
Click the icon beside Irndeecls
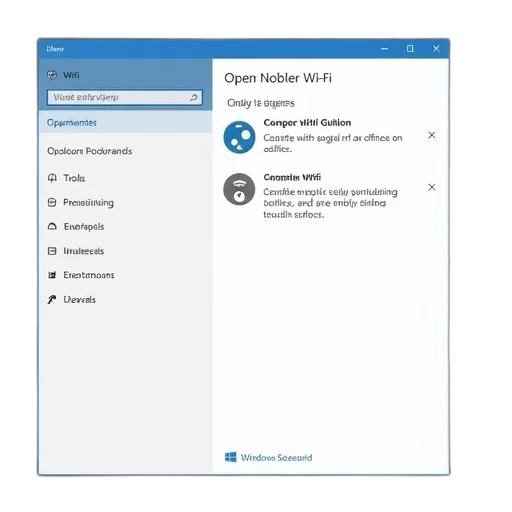52,251
